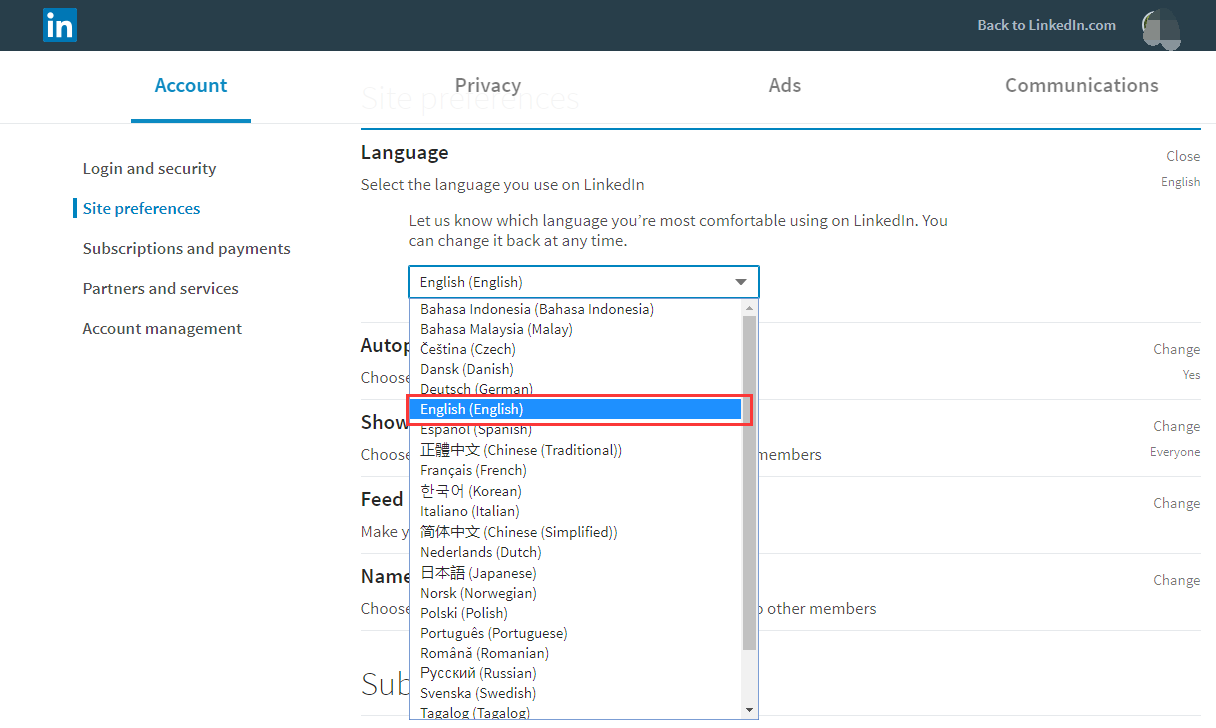Screen dimensions: 1216x728
Task: Click the language dropdown arrow
Action: click(x=741, y=282)
